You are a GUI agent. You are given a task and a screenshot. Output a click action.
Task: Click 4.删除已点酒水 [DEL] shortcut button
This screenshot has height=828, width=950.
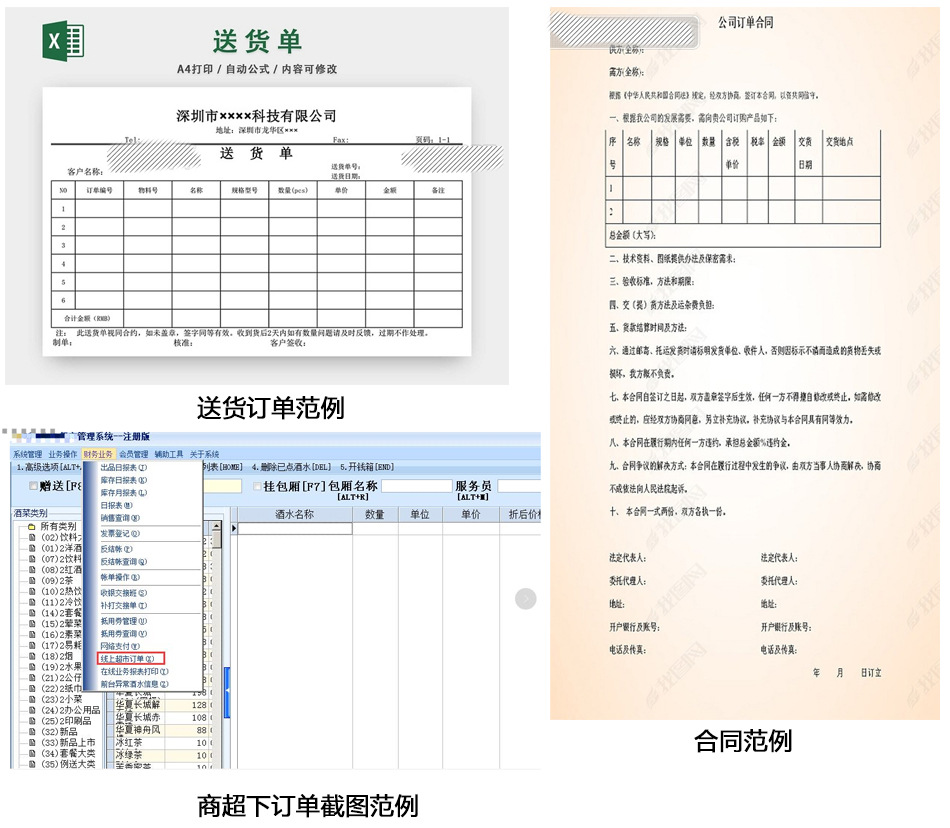(x=291, y=467)
